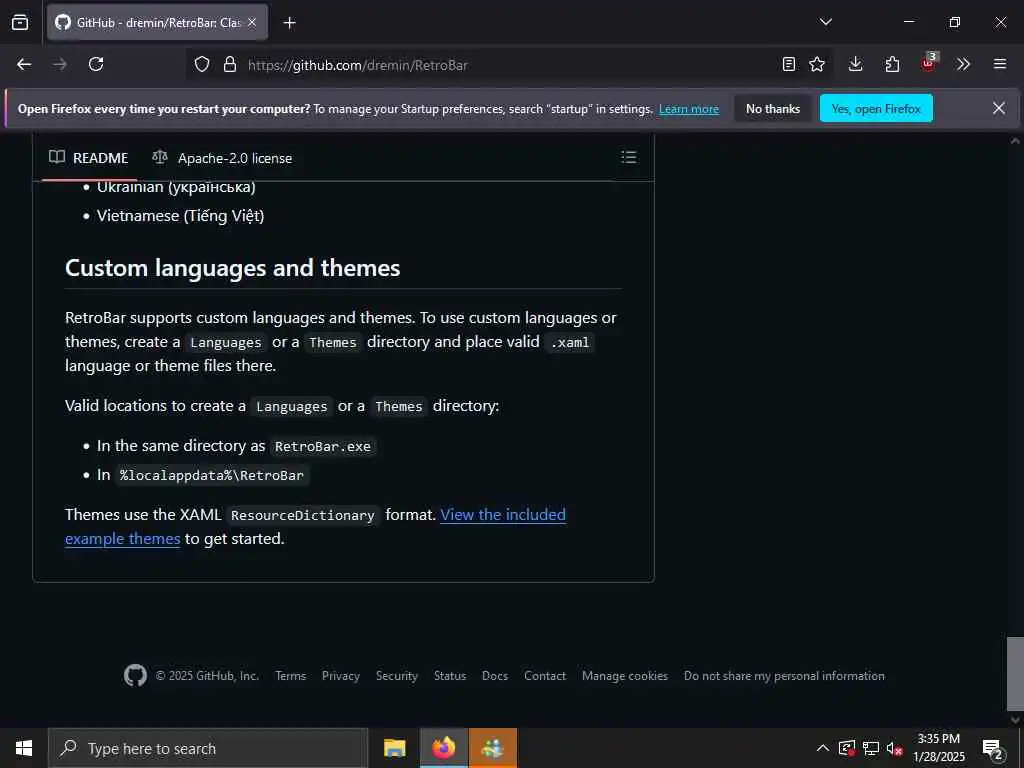Open uBlock Origin extension badge

929,63
